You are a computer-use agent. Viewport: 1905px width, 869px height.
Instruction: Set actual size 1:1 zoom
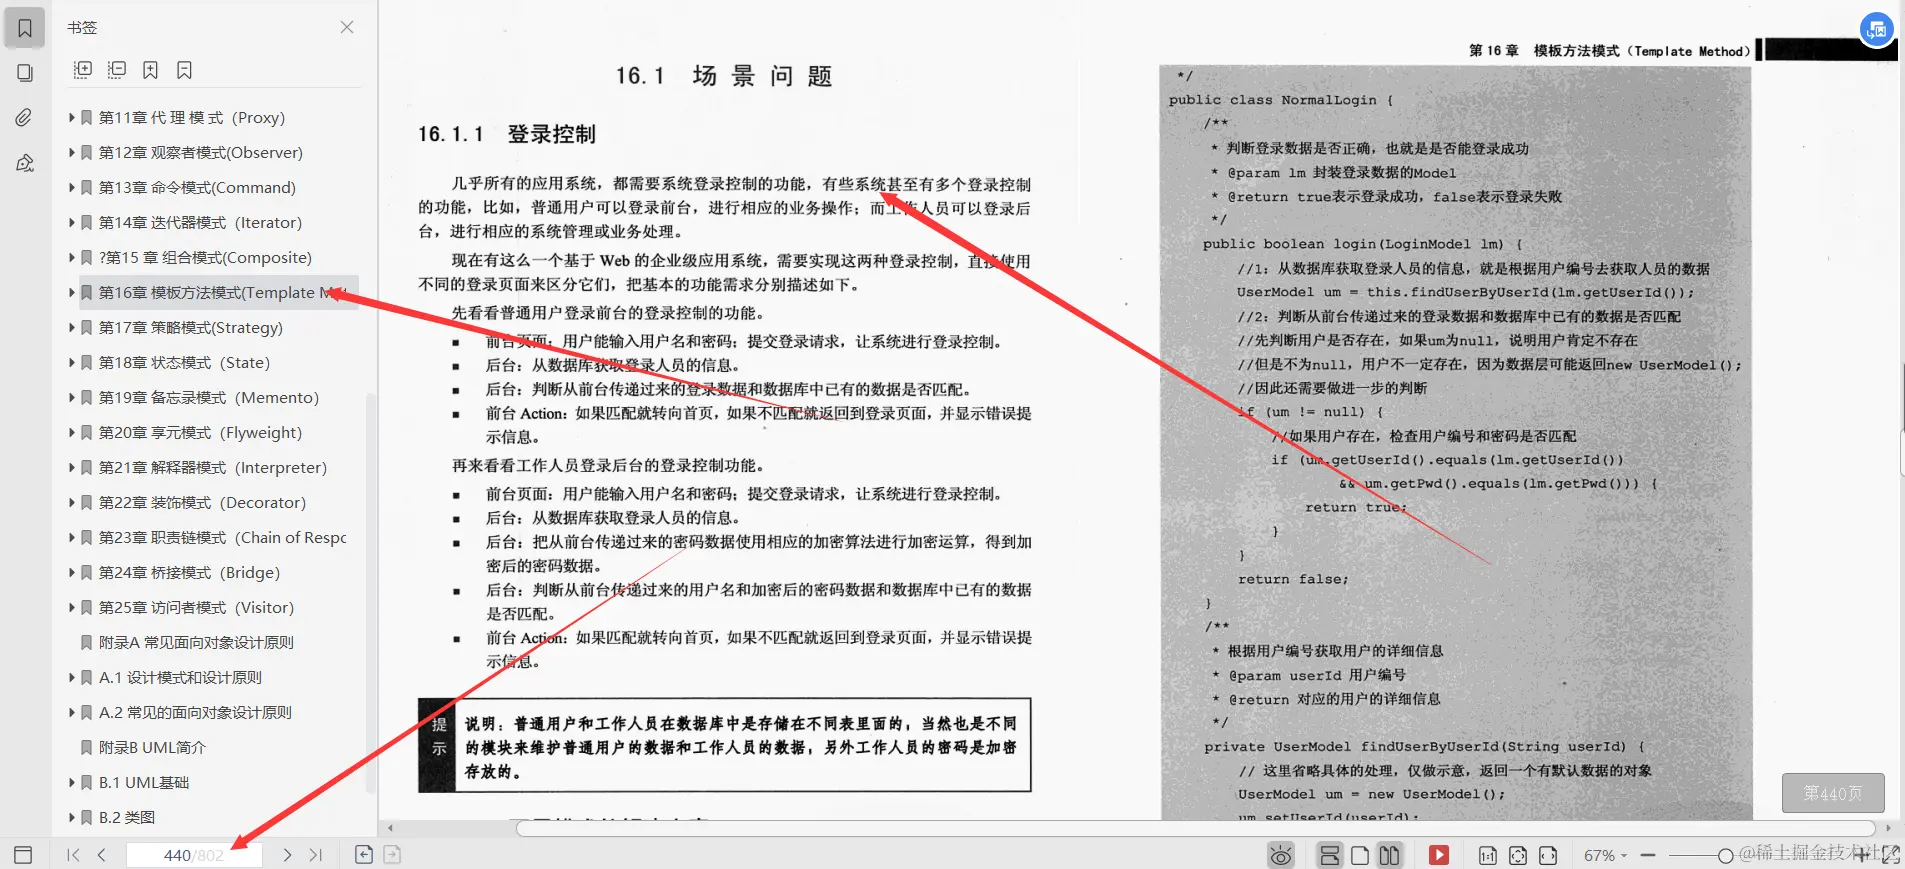tap(1488, 855)
